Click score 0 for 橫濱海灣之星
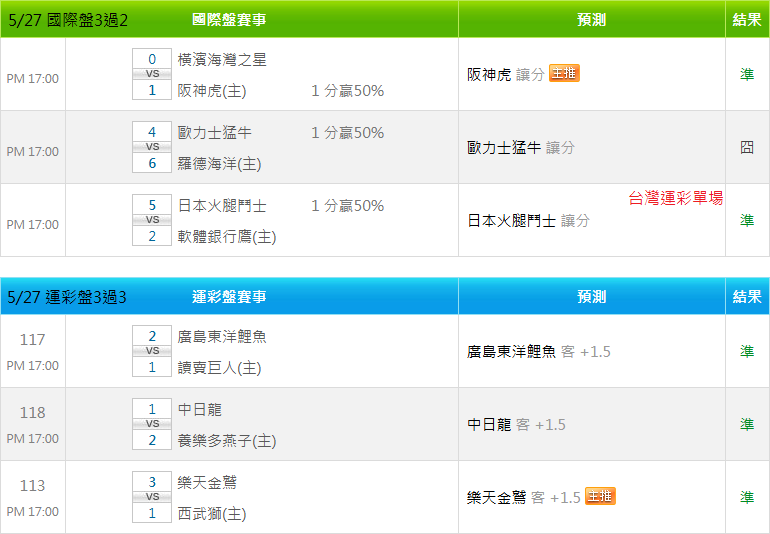770x534 pixels. pyautogui.click(x=152, y=59)
